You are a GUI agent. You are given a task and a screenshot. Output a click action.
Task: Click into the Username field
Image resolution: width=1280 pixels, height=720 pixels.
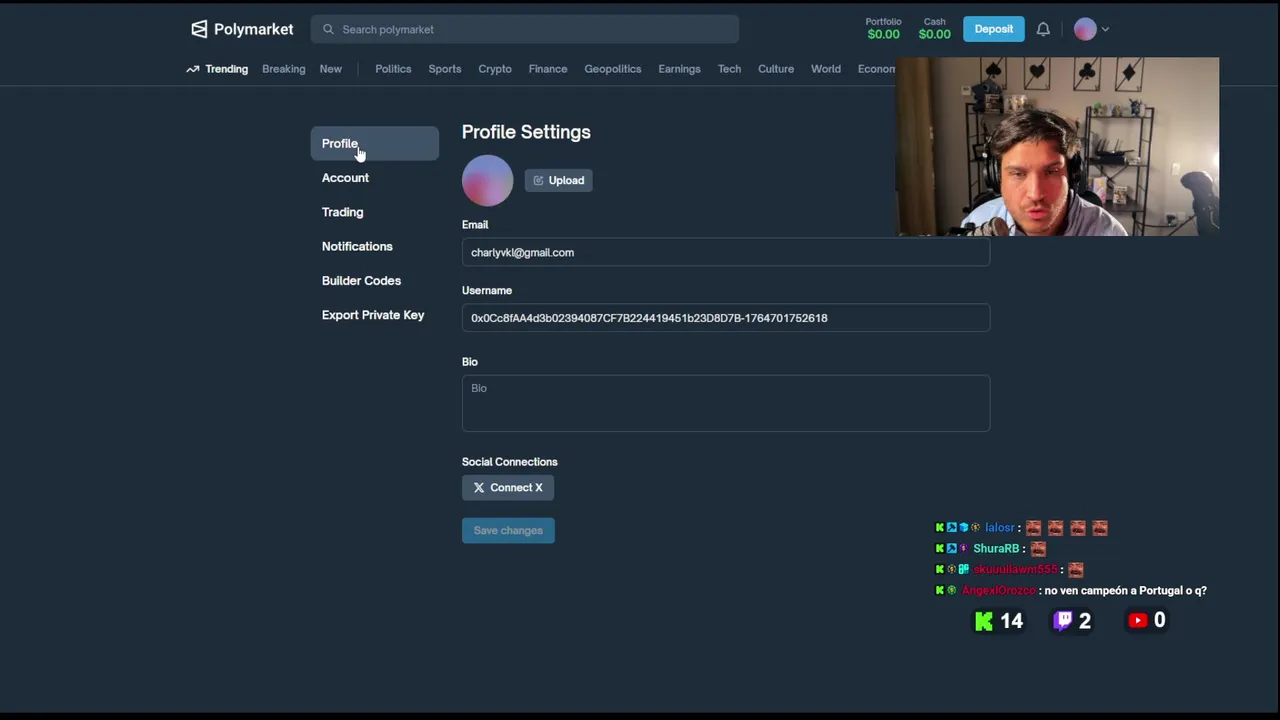[726, 318]
